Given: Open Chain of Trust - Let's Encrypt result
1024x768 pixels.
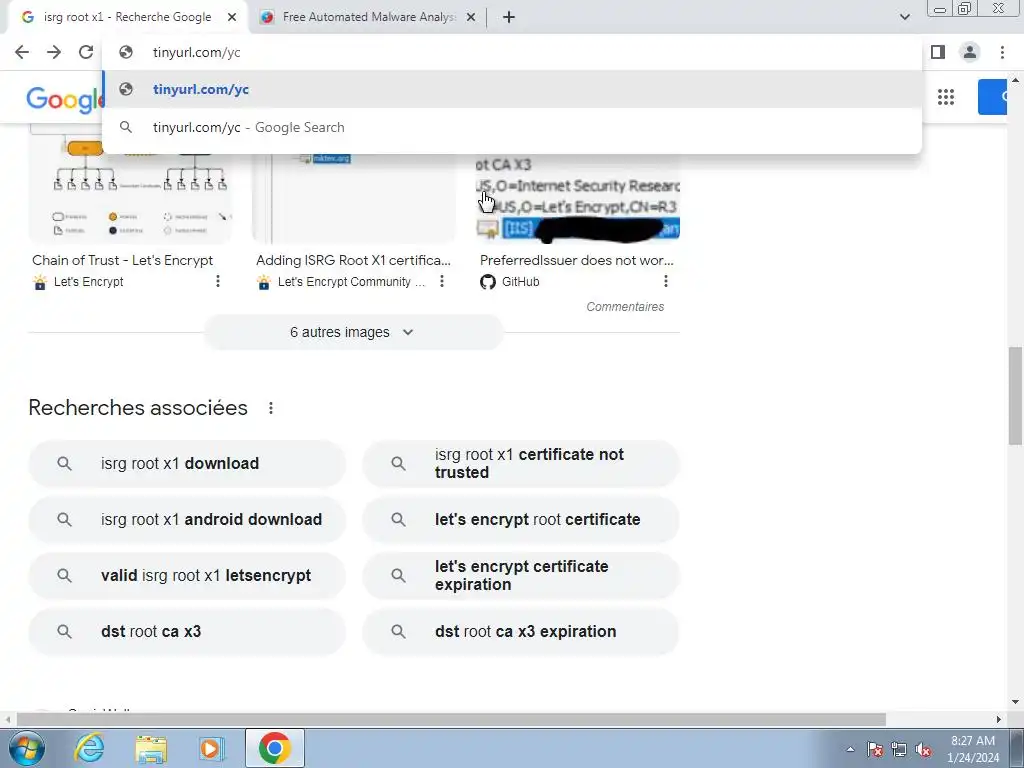Looking at the screenshot, I should click(122, 261).
